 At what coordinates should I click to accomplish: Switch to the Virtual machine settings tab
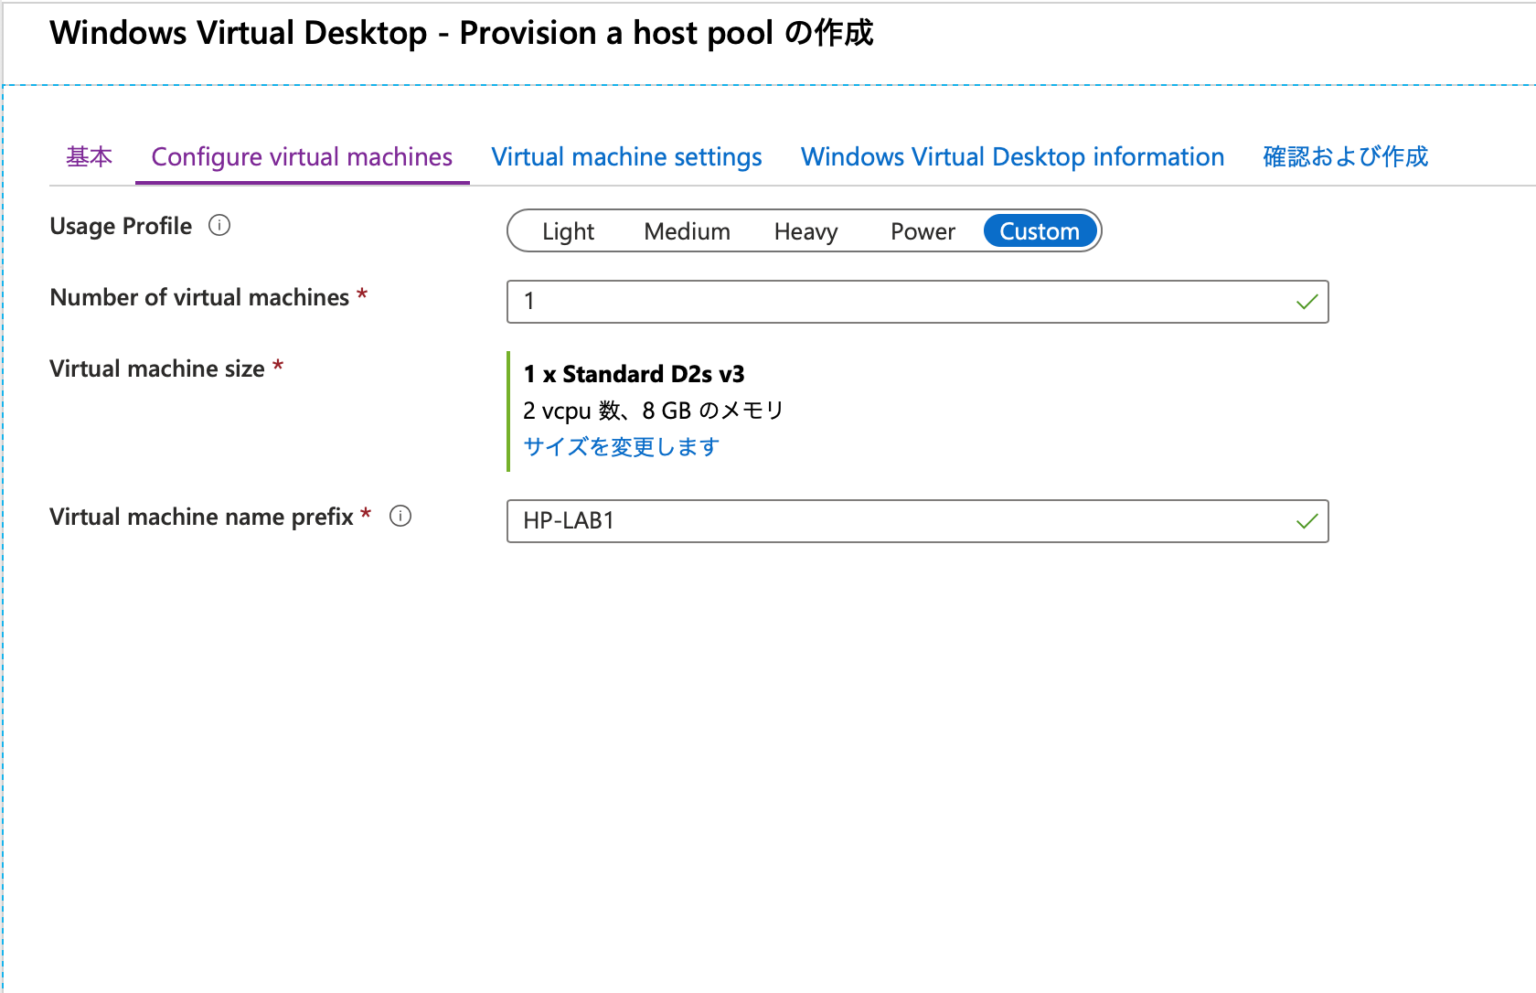pos(626,157)
